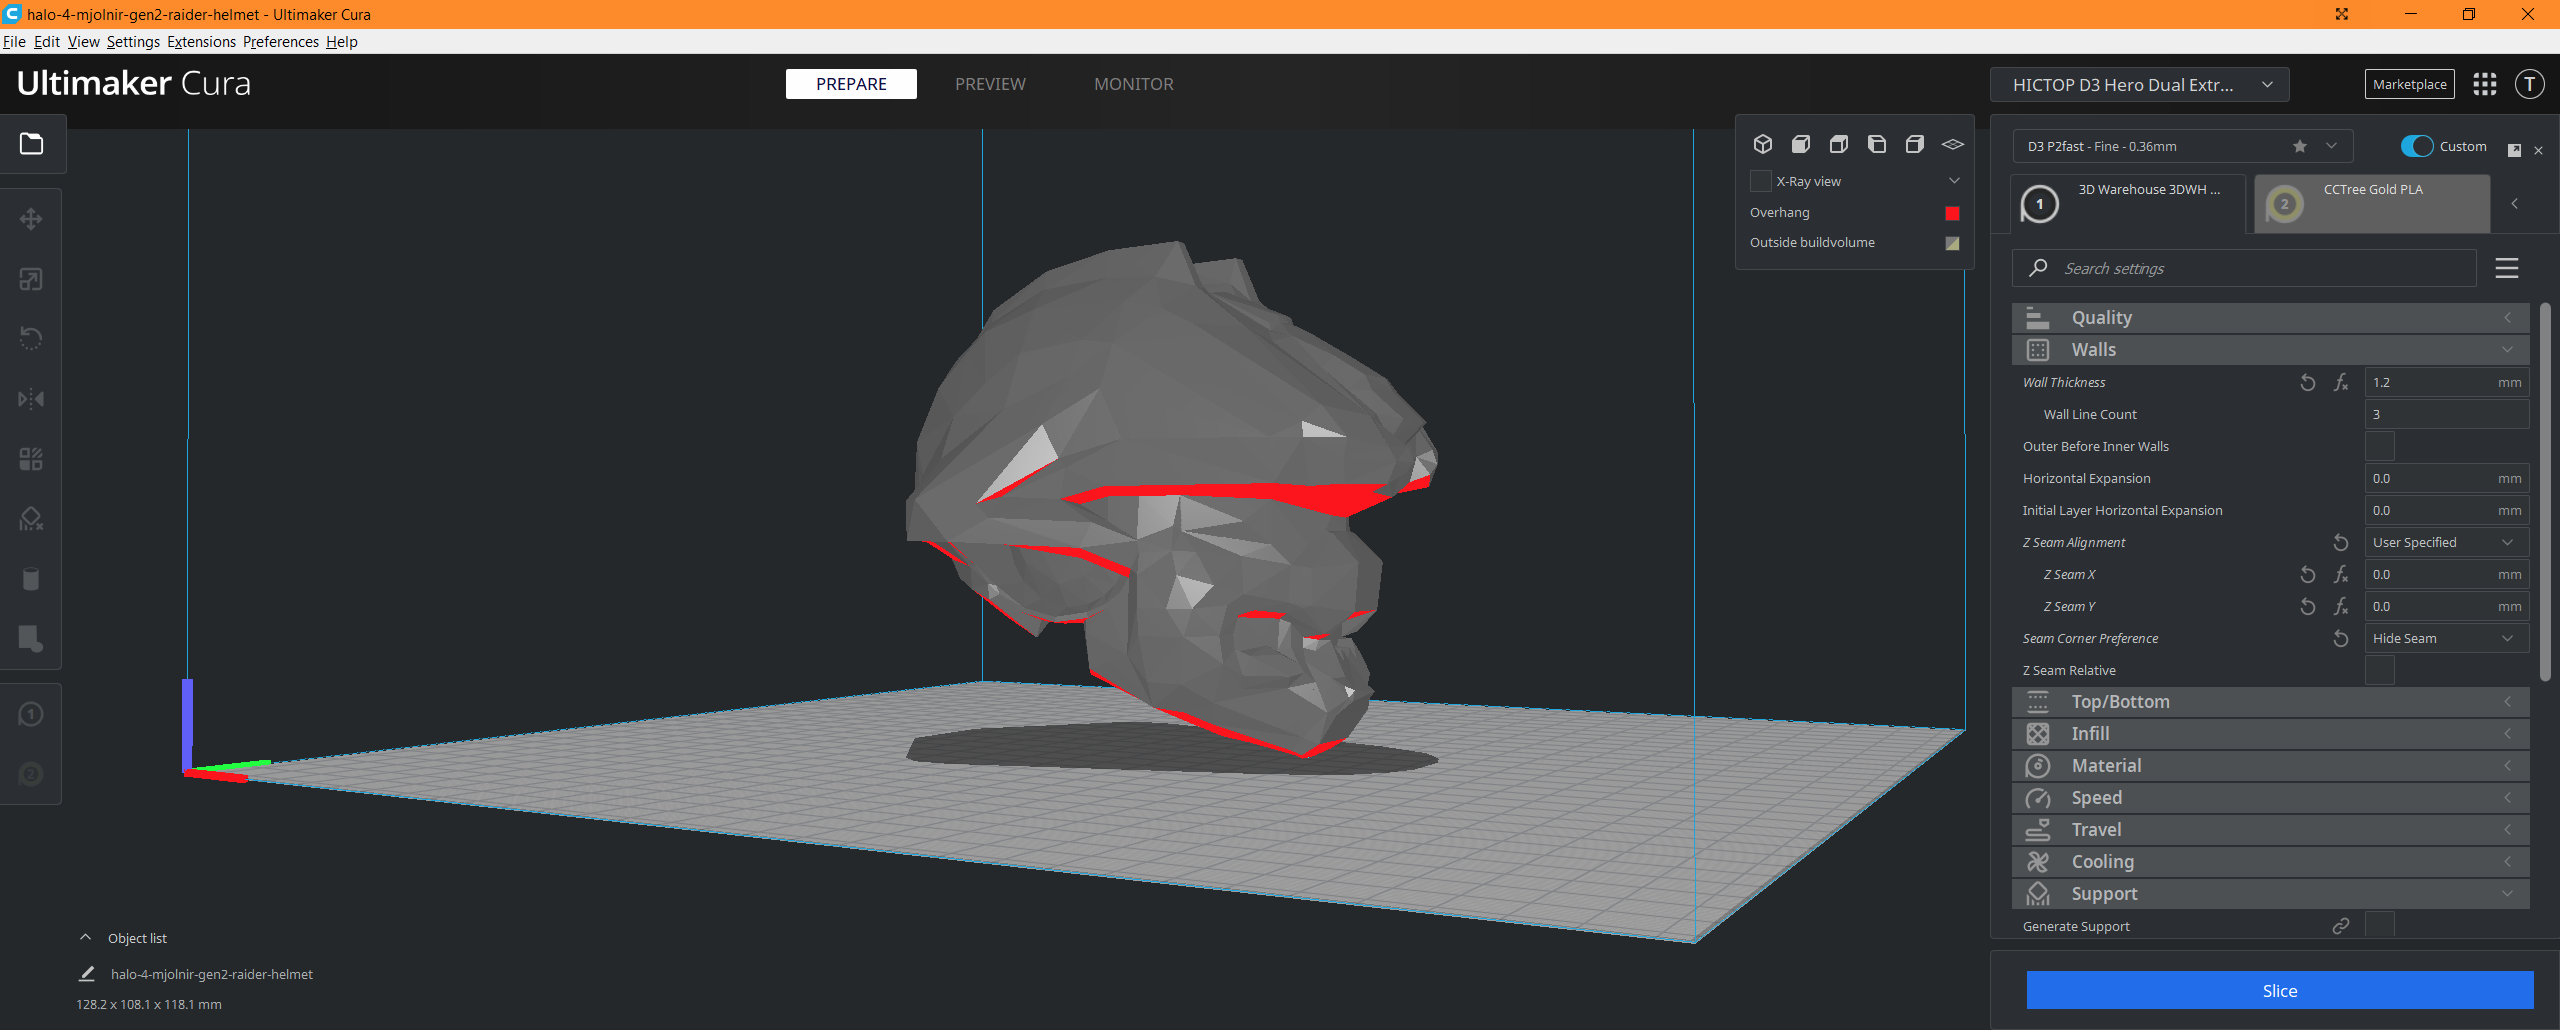2560x1030 pixels.
Task: Select the Rotate tool
Action: pyautogui.click(x=31, y=339)
